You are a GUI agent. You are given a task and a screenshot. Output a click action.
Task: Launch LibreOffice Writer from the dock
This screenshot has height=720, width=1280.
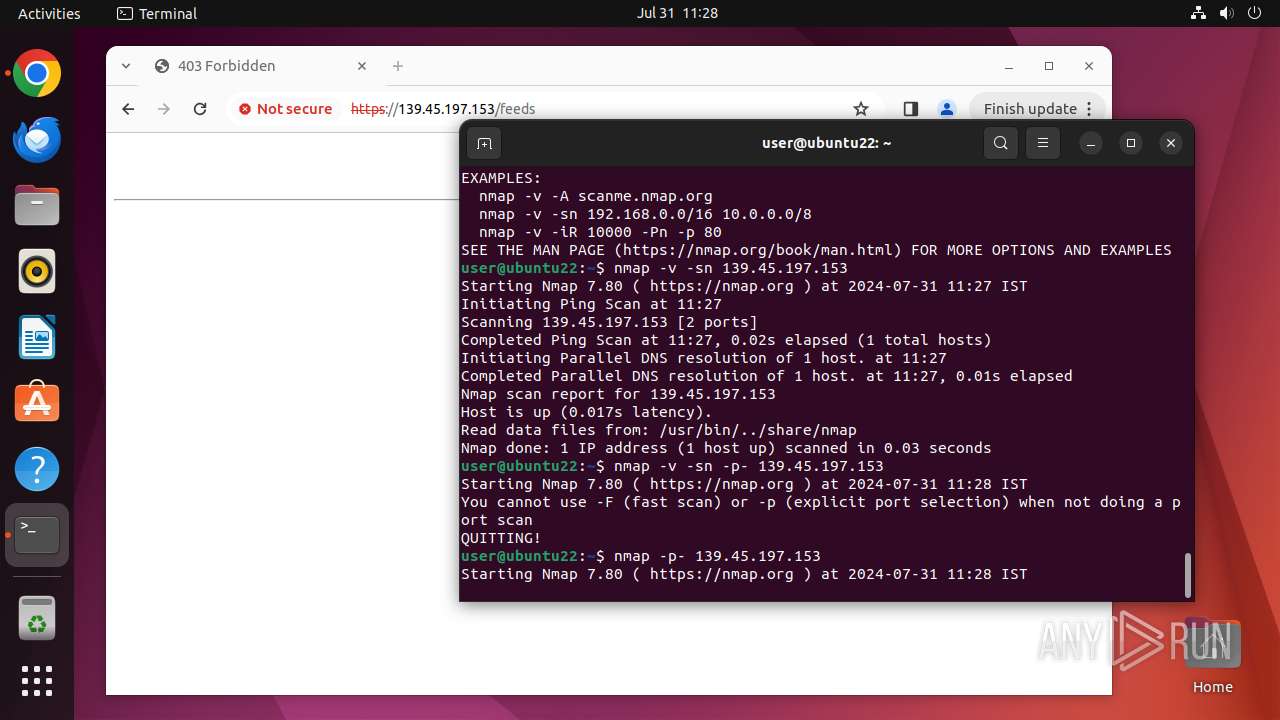click(x=37, y=337)
